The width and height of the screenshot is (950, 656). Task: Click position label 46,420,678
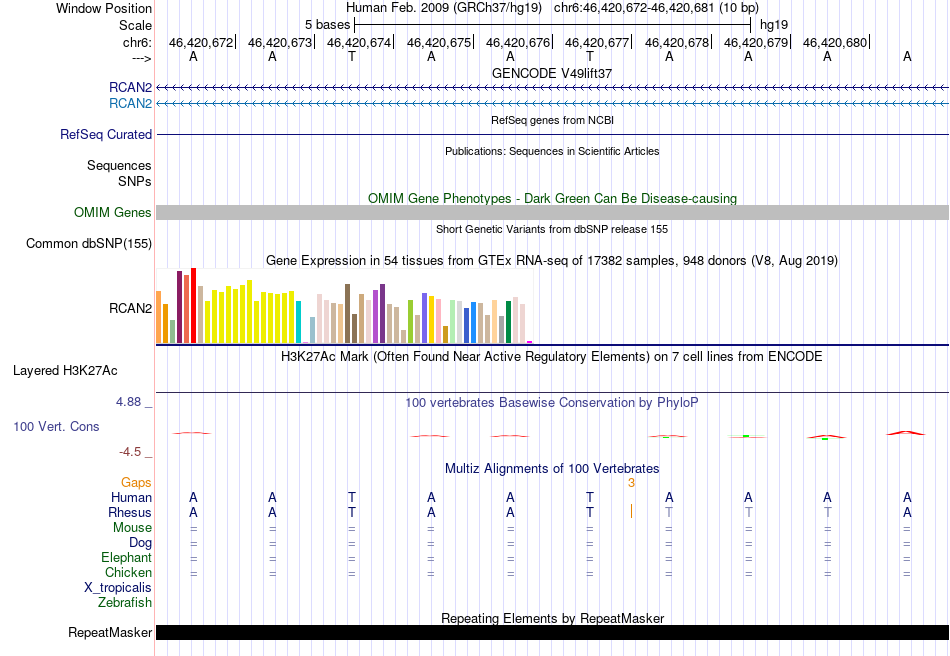pyautogui.click(x=676, y=42)
